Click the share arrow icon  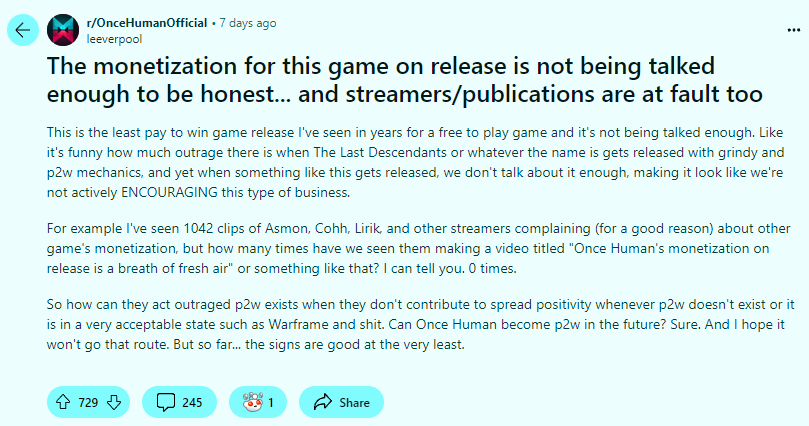click(322, 403)
